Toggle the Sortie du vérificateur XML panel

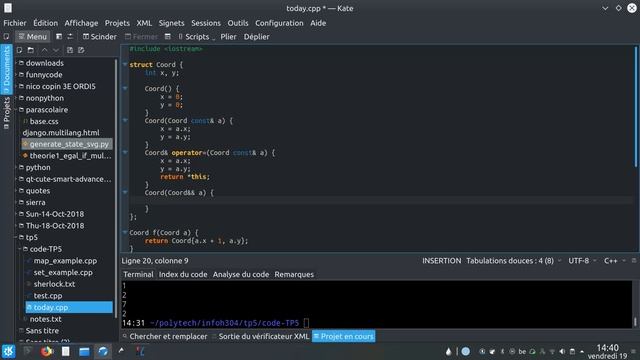coord(260,337)
